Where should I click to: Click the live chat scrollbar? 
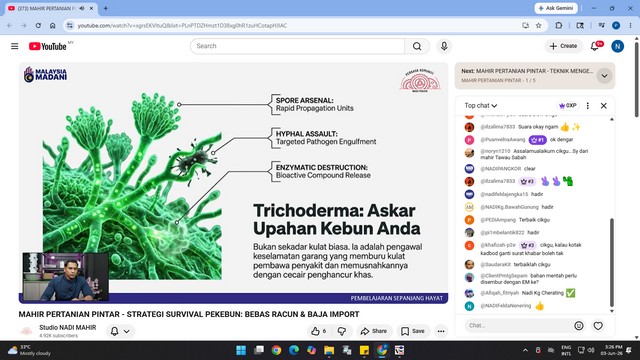(x=611, y=262)
